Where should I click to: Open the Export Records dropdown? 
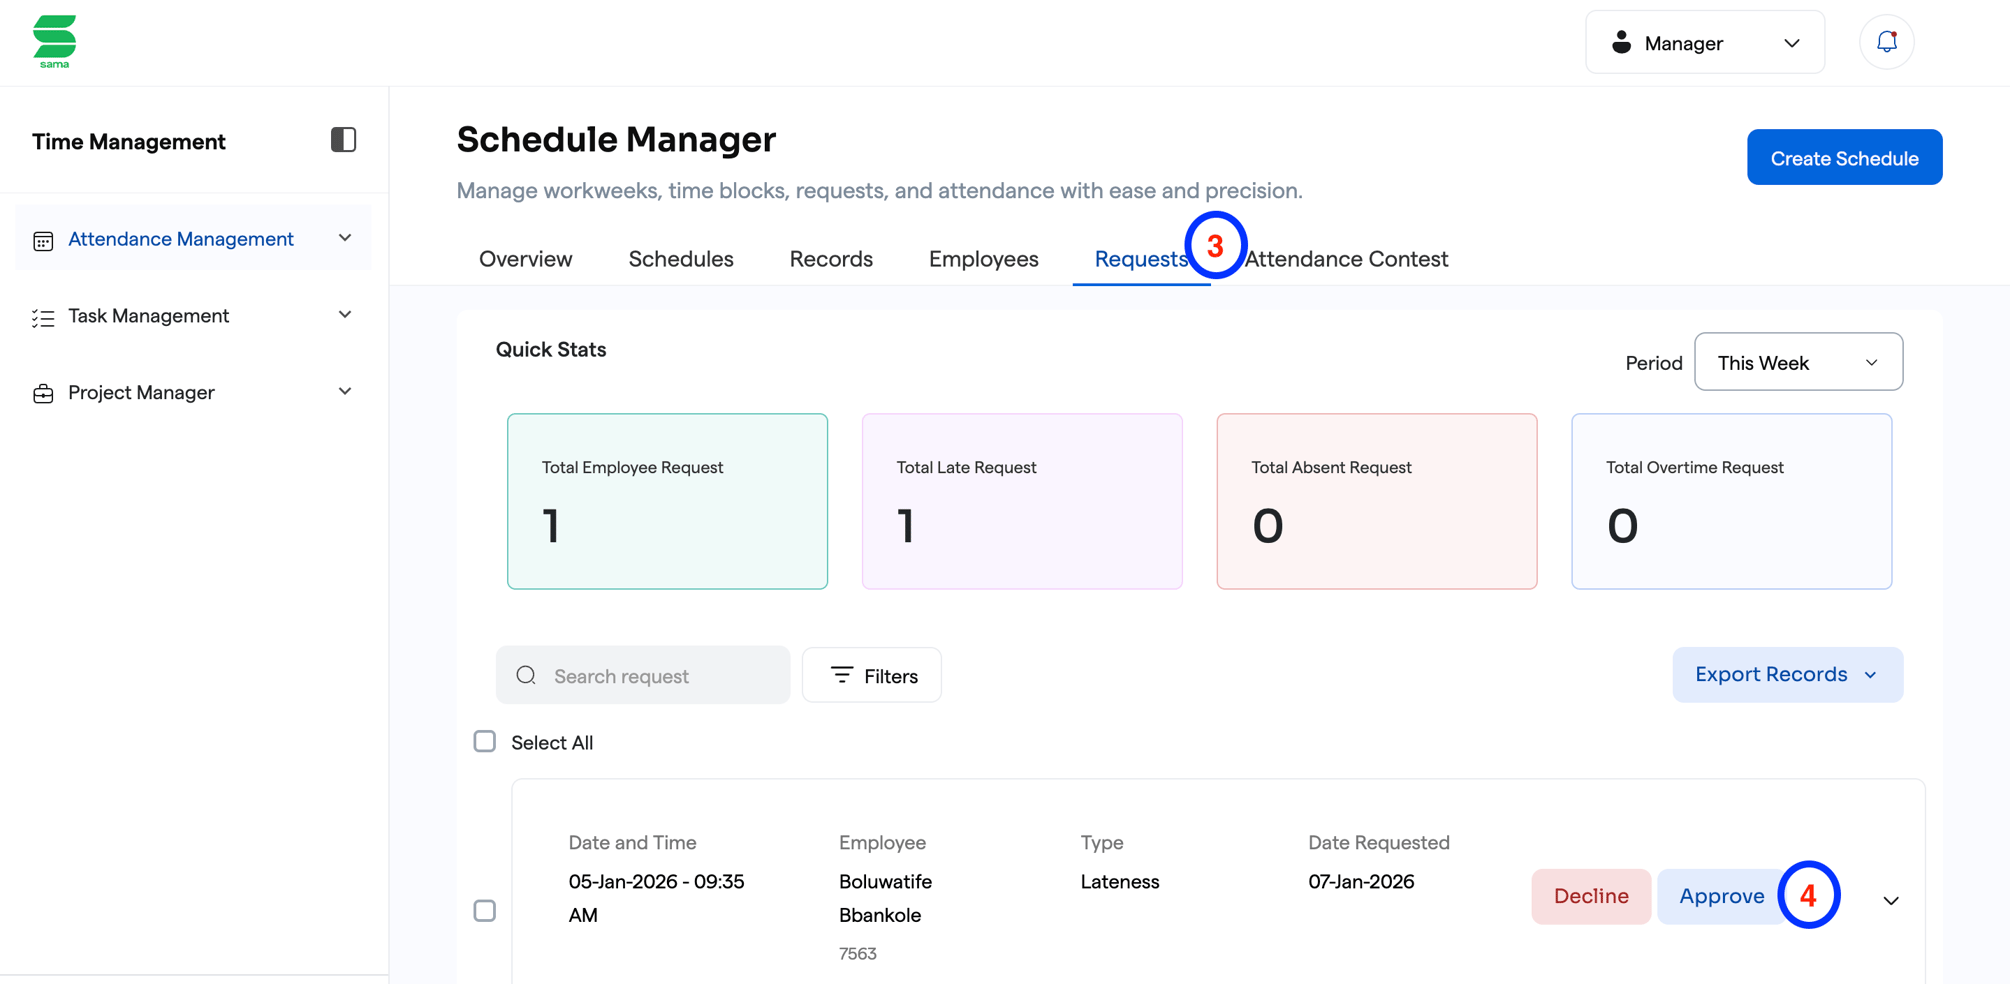[1786, 674]
